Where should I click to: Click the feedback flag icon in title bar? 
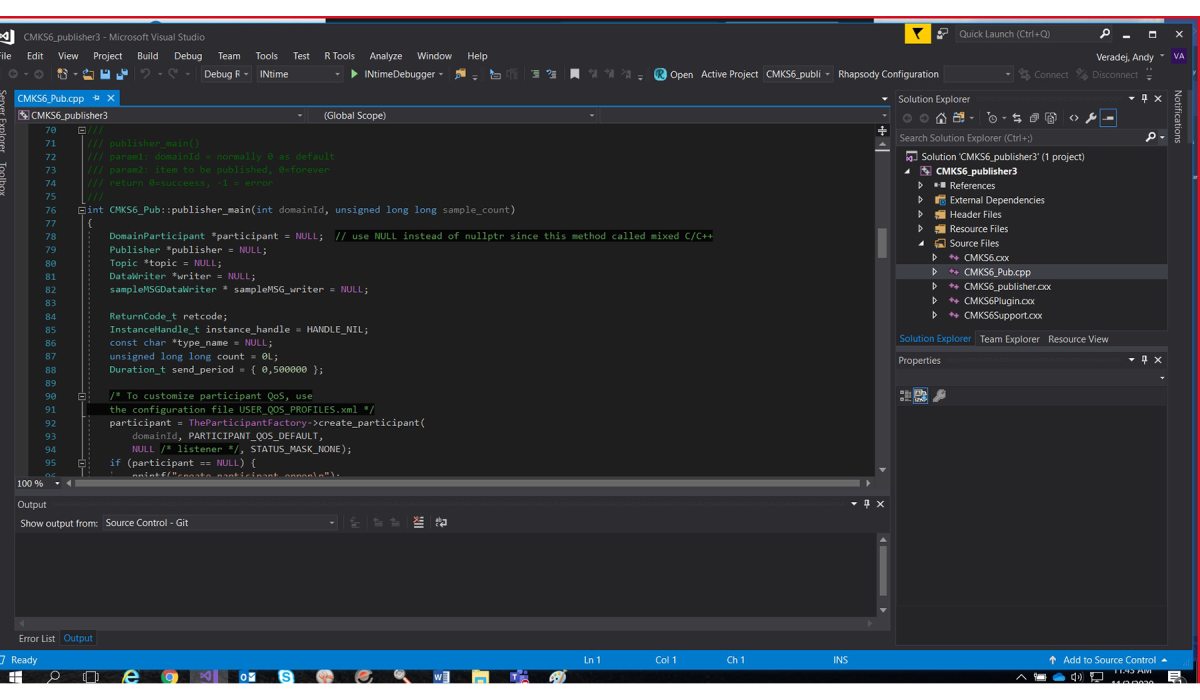pyautogui.click(x=917, y=34)
